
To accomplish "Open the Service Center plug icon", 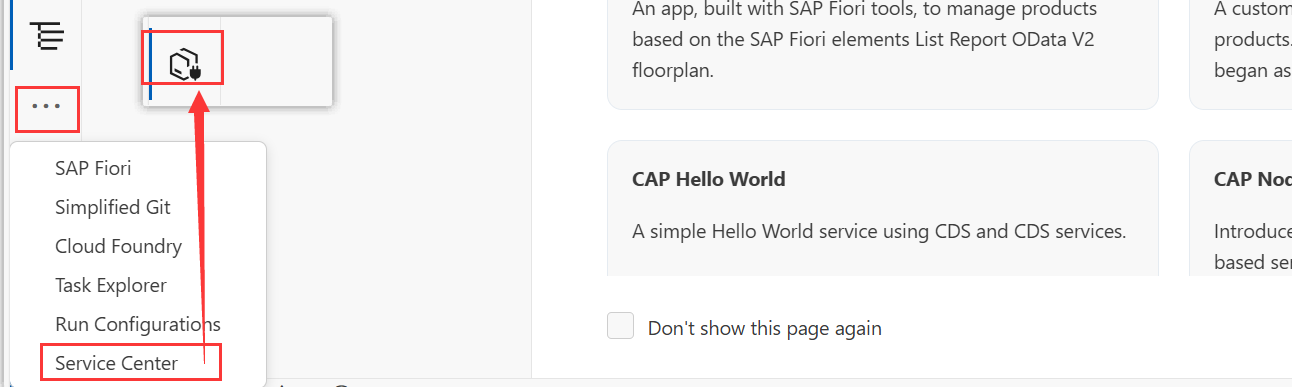I will [185, 65].
